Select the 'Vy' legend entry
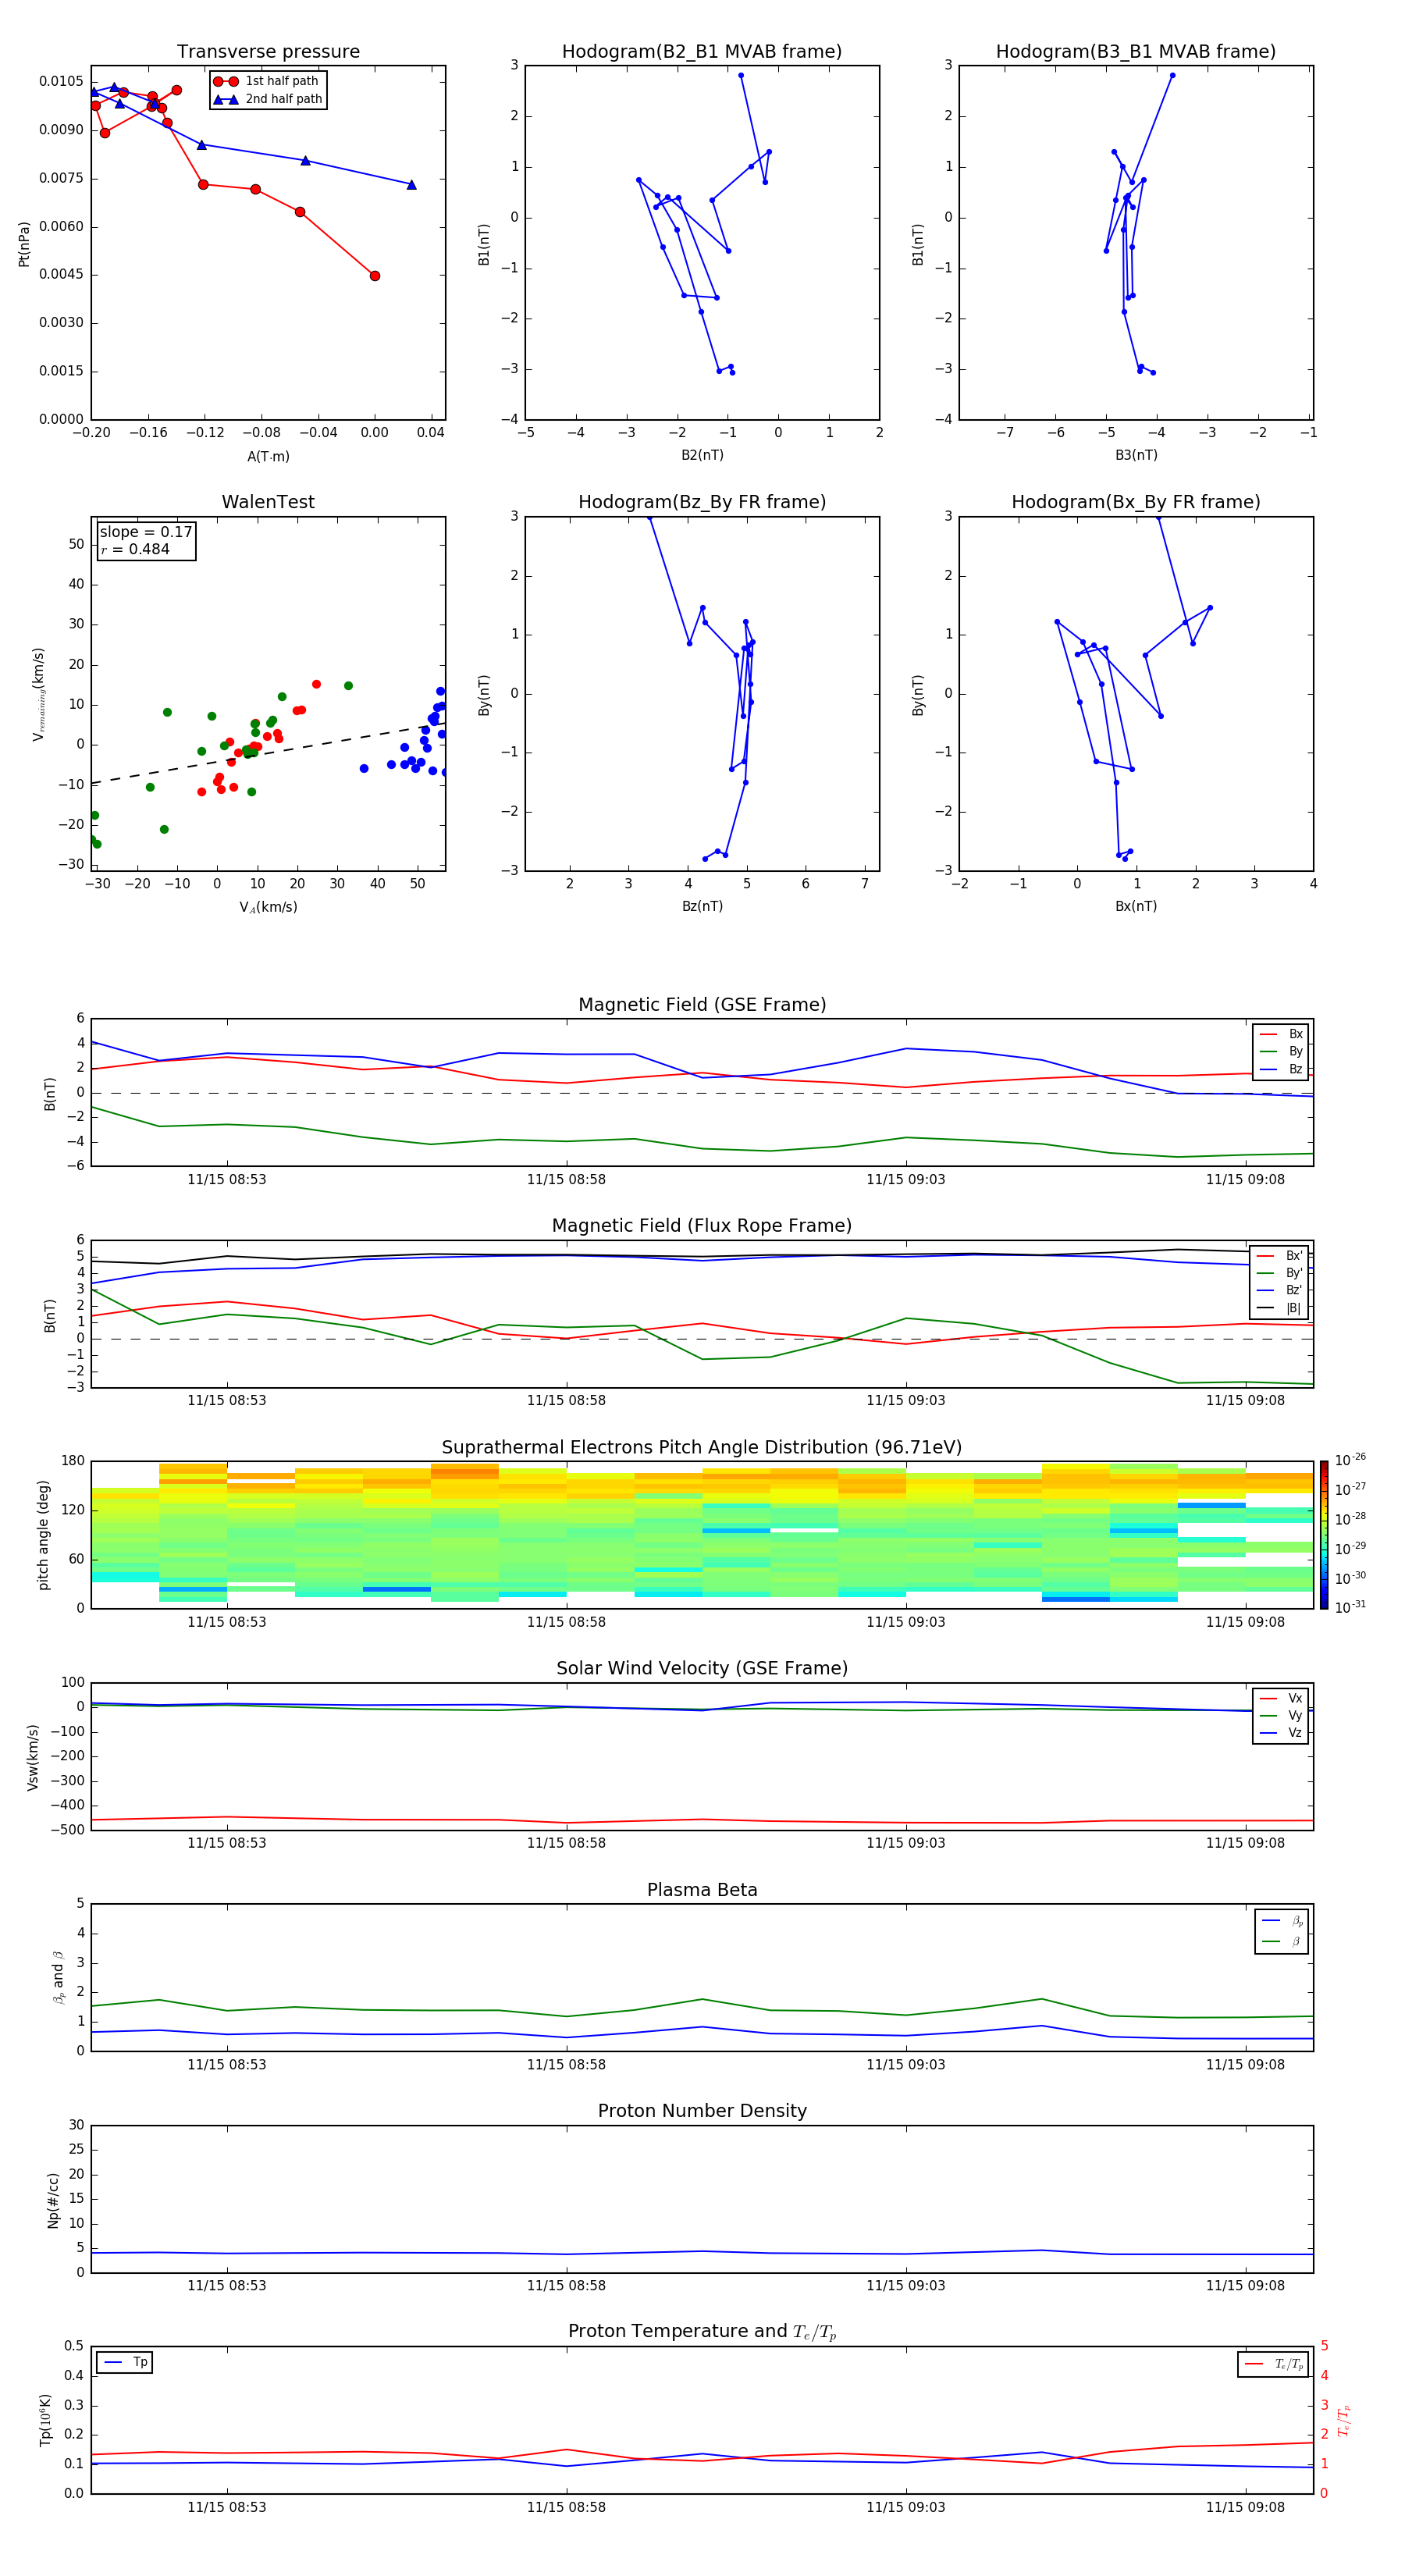 [1281, 1715]
